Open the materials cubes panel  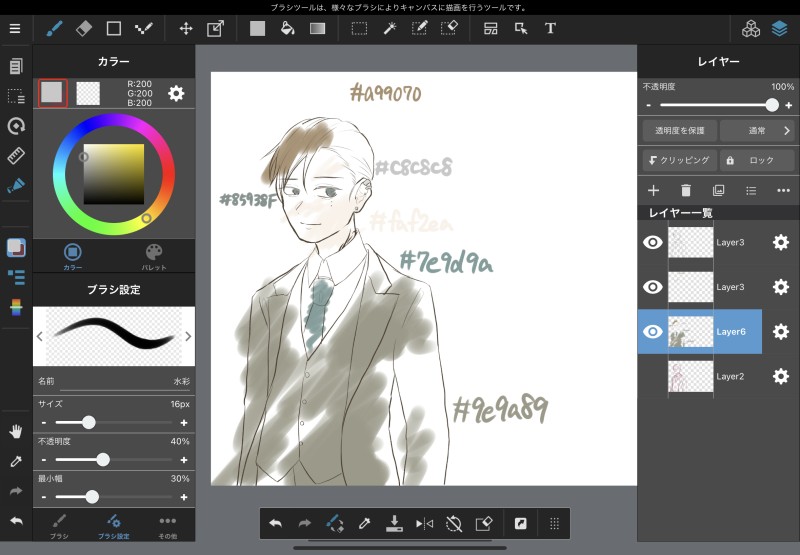point(751,29)
